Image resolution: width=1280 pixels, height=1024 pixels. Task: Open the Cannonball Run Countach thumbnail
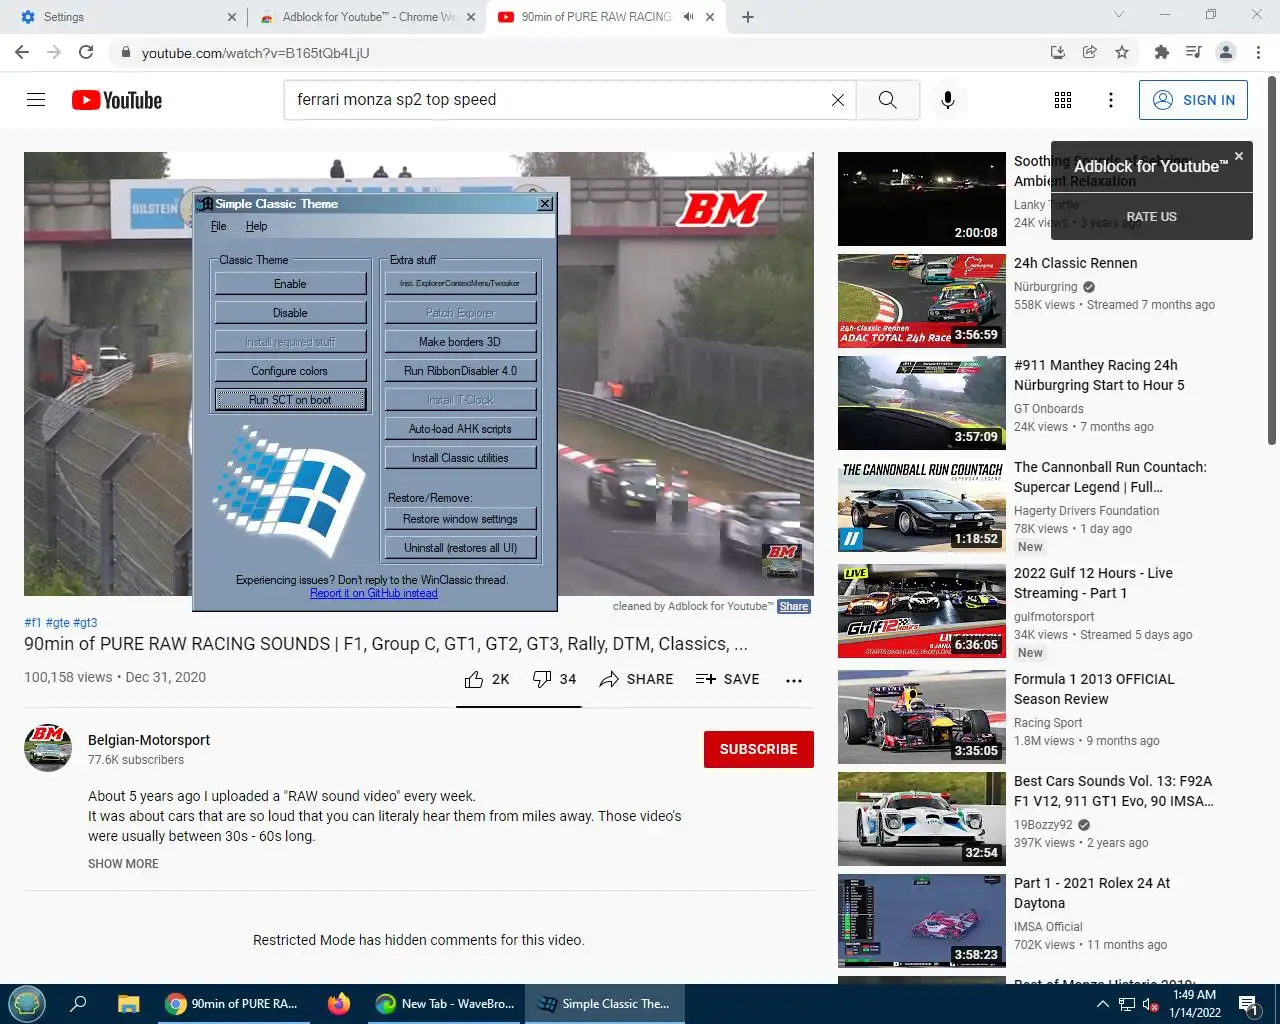[x=922, y=505]
